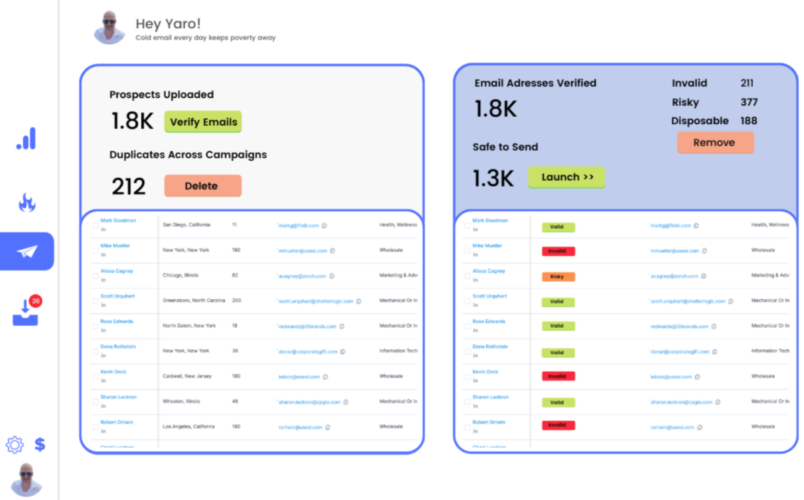Copy acagney email in Prospects Uploaded table
Screen dimensions: 804x500
pos(332,276)
